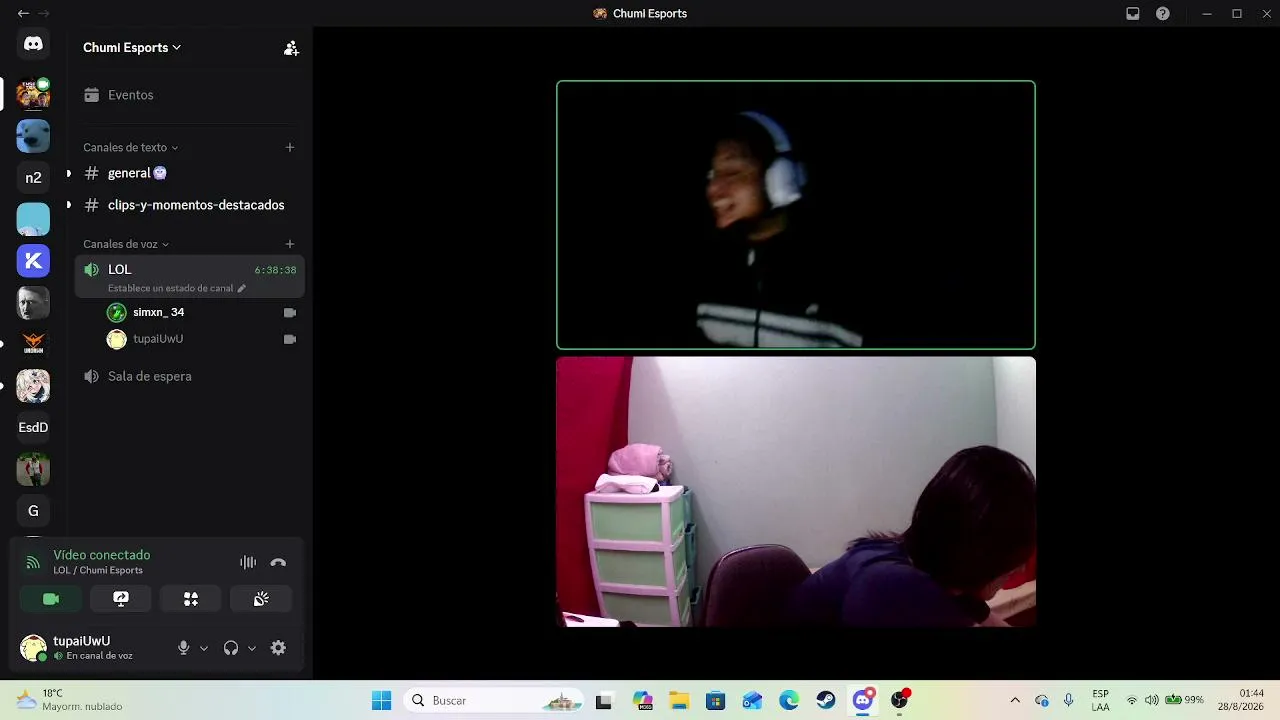1280x720 pixels.
Task: Click the Establece un estado de canal link
Action: pos(170,288)
